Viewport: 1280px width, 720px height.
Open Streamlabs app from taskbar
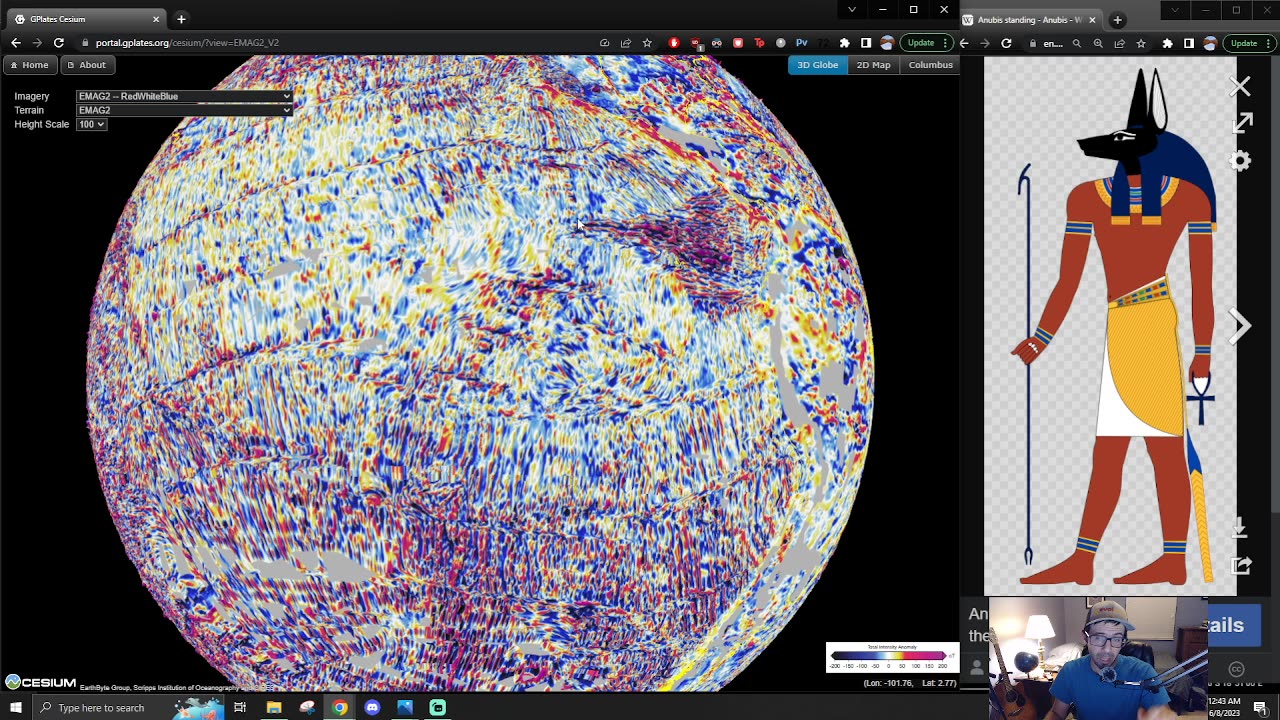click(437, 708)
